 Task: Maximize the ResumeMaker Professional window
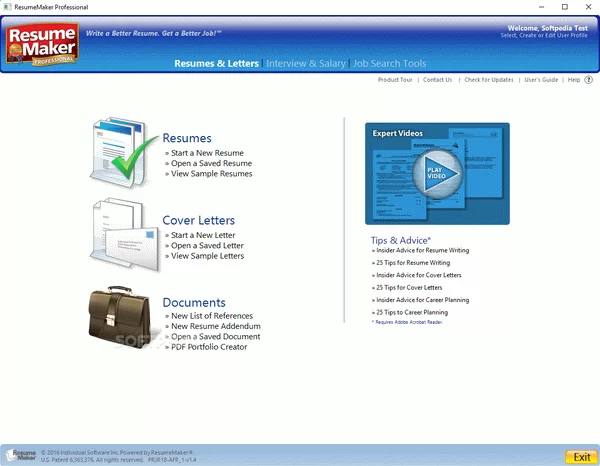[x=565, y=7]
